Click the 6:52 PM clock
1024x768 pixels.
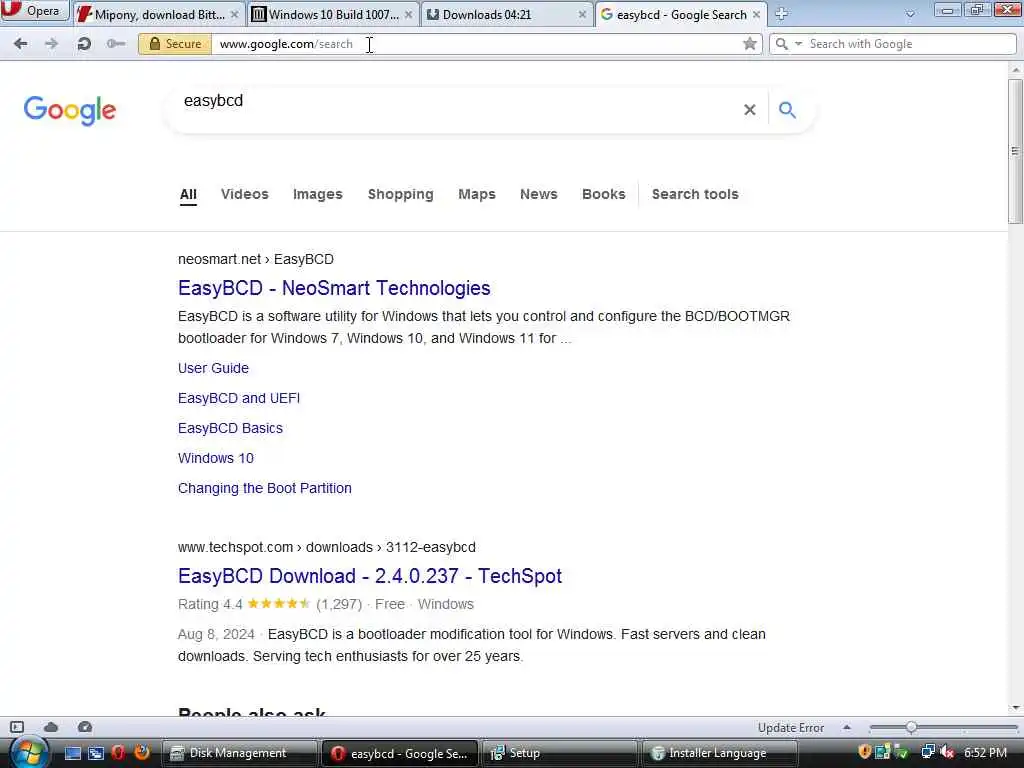[985, 753]
